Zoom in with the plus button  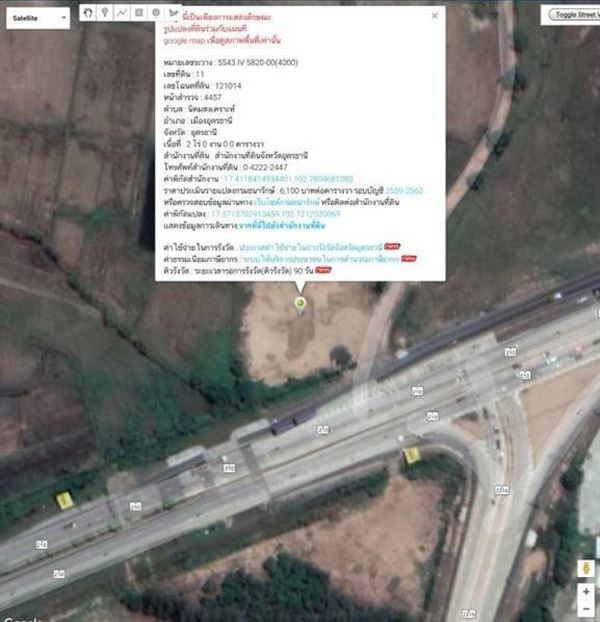pyautogui.click(x=586, y=591)
